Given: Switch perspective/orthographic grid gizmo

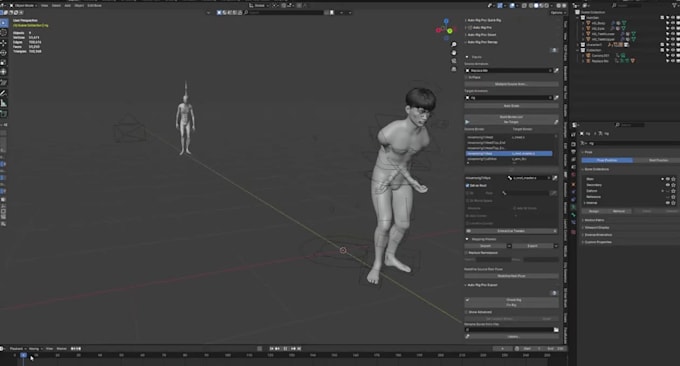Looking at the screenshot, I should point(454,69).
